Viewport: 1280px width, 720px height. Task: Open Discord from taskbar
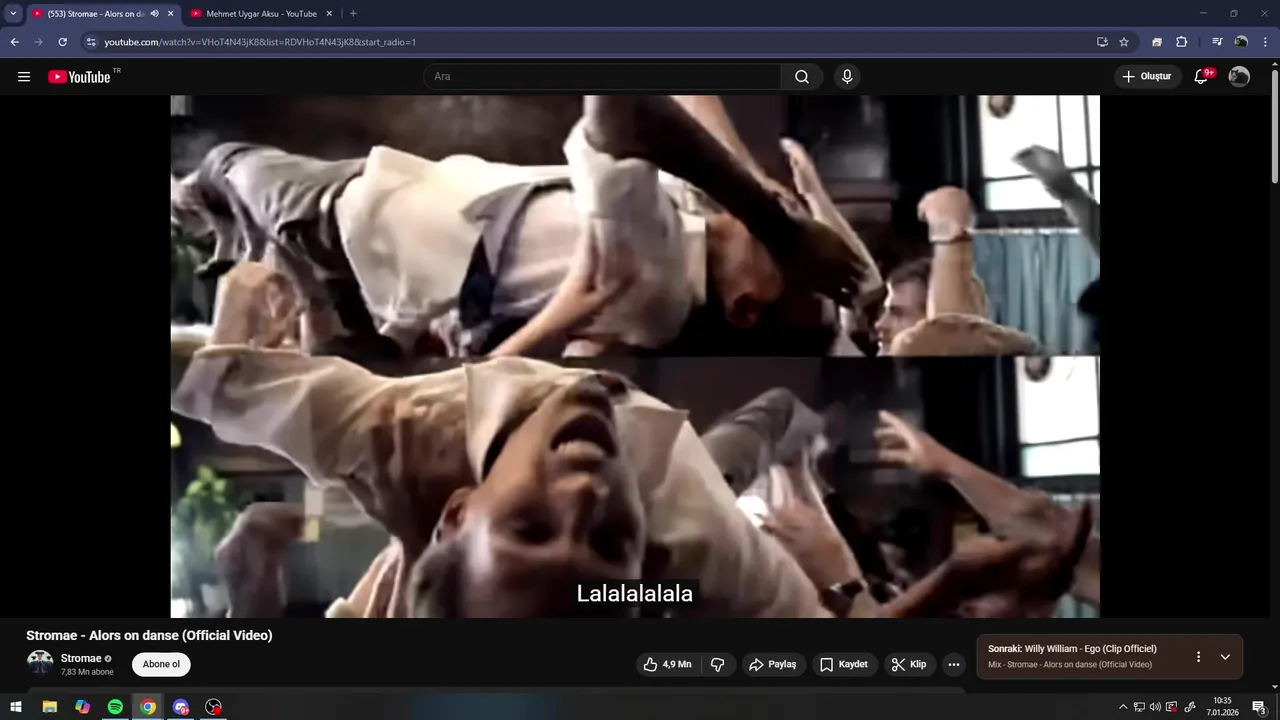[x=180, y=707]
